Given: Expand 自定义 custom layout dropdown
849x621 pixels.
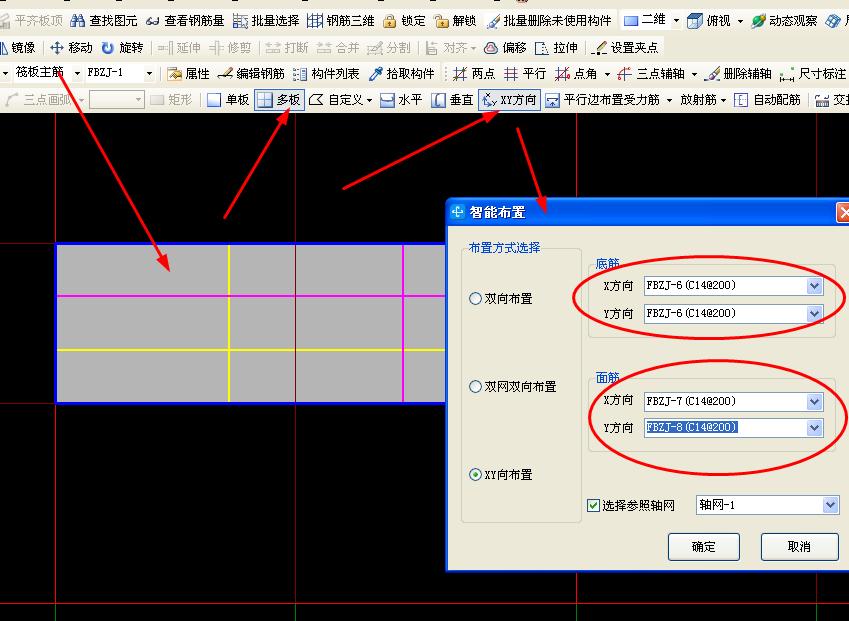Looking at the screenshot, I should pyautogui.click(x=369, y=100).
